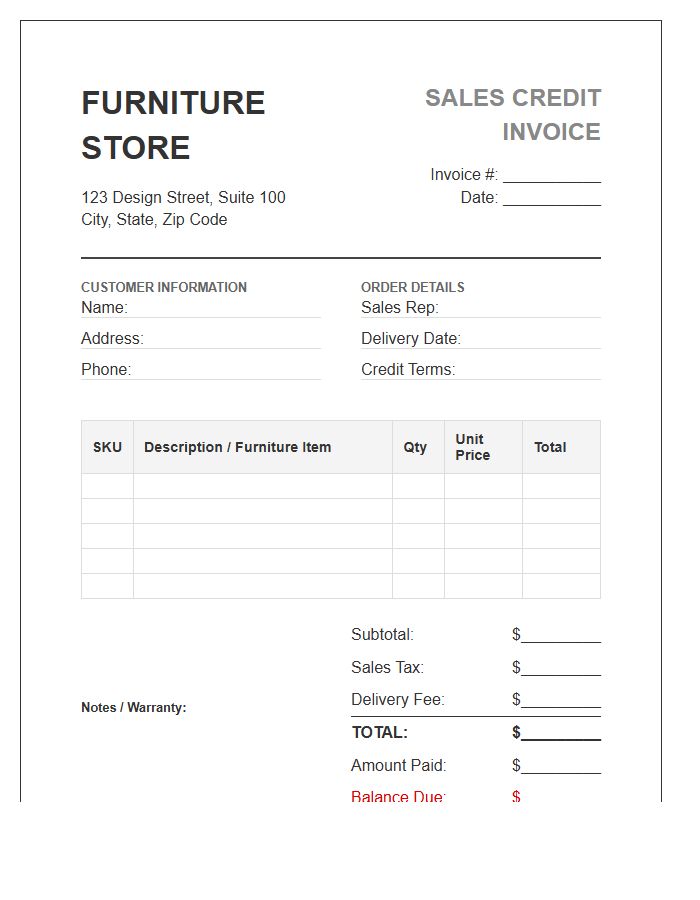Image resolution: width=700 pixels, height=900 pixels.
Task: Click the Qty column header
Action: tap(418, 447)
